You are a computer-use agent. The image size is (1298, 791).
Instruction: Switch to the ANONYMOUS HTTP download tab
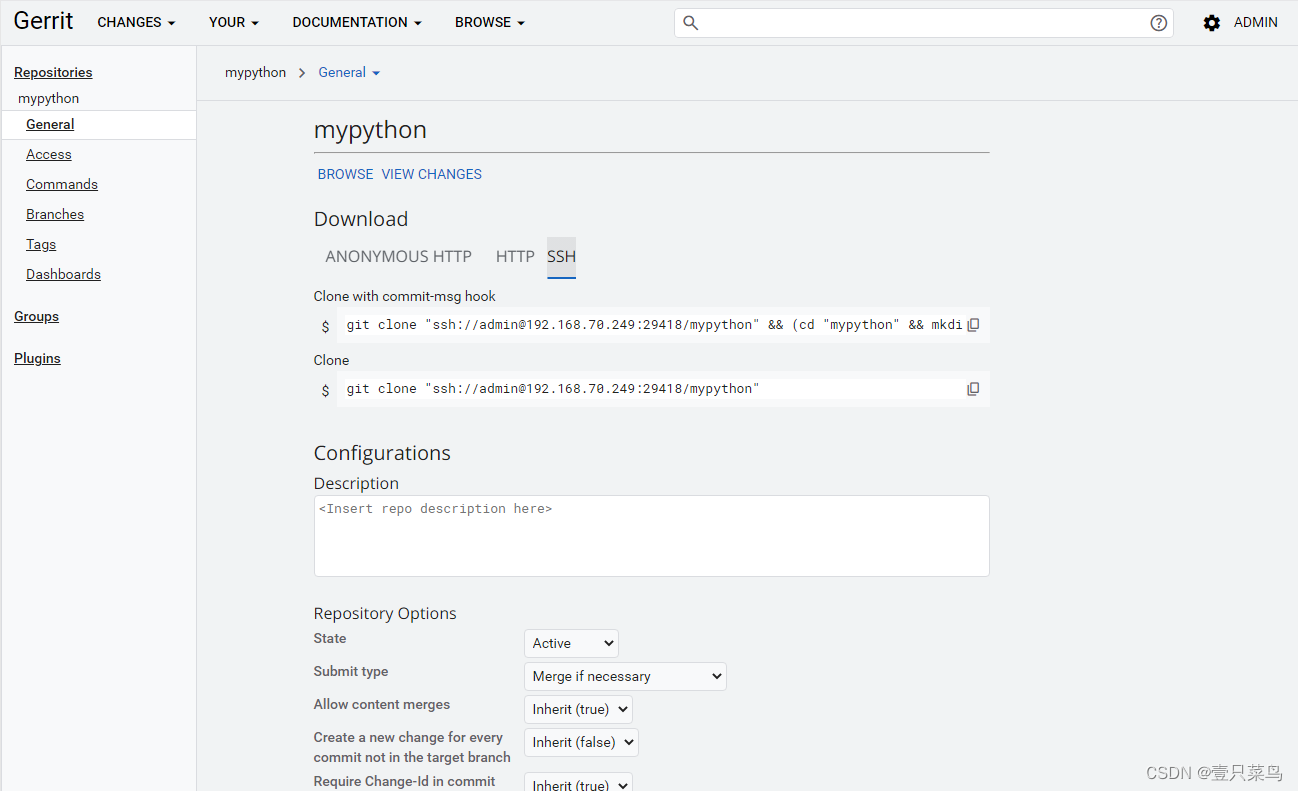coord(398,257)
